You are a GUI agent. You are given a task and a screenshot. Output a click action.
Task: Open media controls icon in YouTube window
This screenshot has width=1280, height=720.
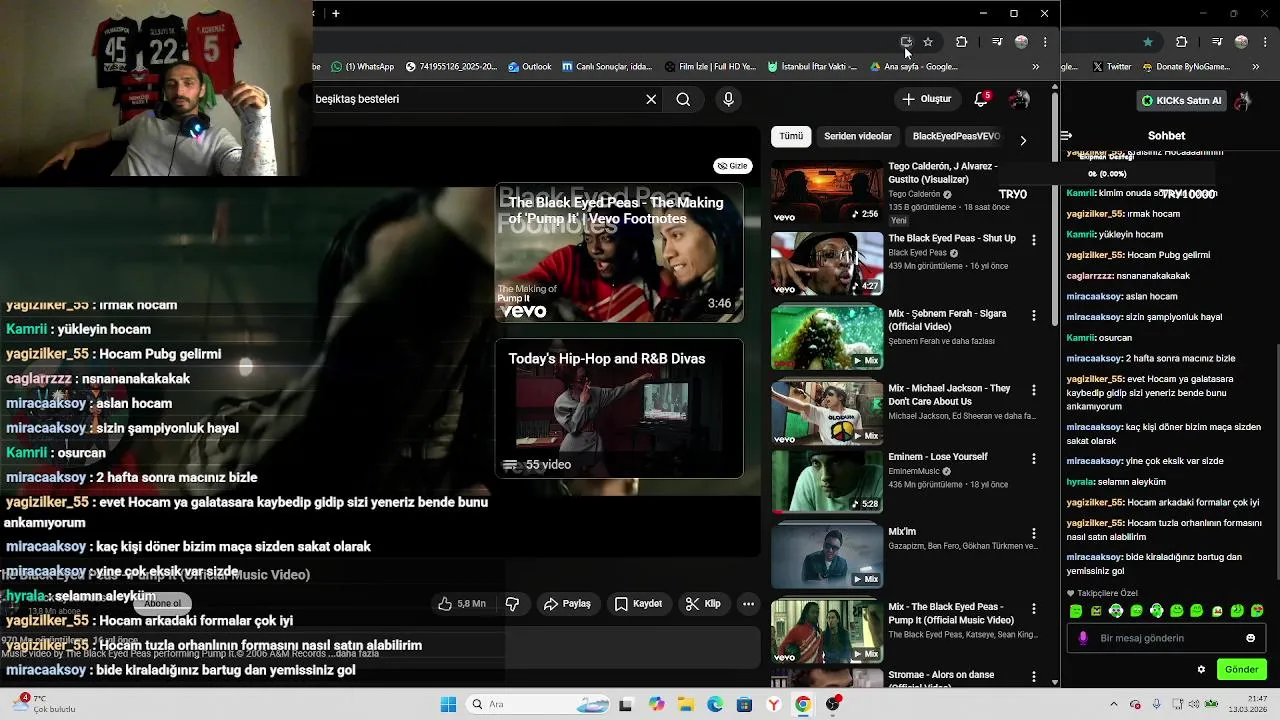click(x=997, y=42)
